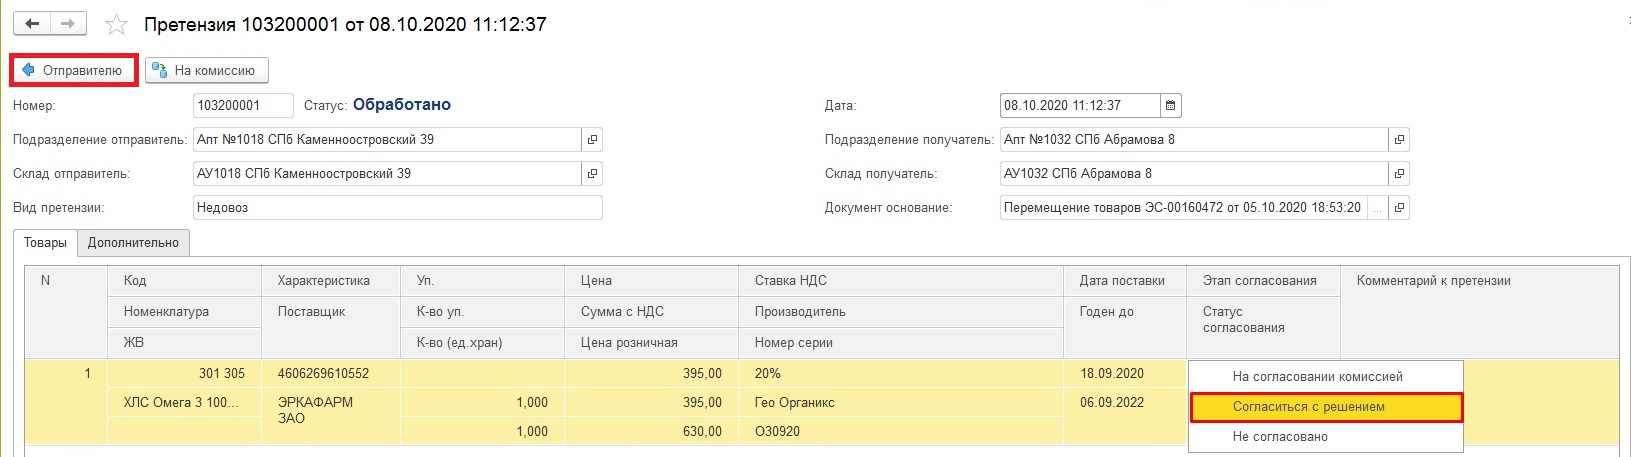Select "Не согласовано" option in the list
The height and width of the screenshot is (457, 1631).
tap(1280, 437)
